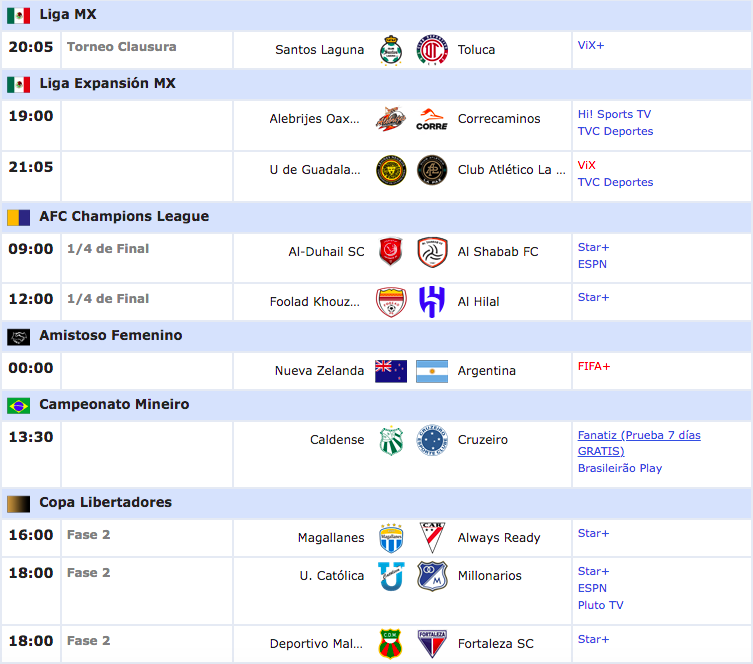The width and height of the screenshot is (753, 664).
Task: Click the Cruzeiro round blue badge
Action: (432, 440)
